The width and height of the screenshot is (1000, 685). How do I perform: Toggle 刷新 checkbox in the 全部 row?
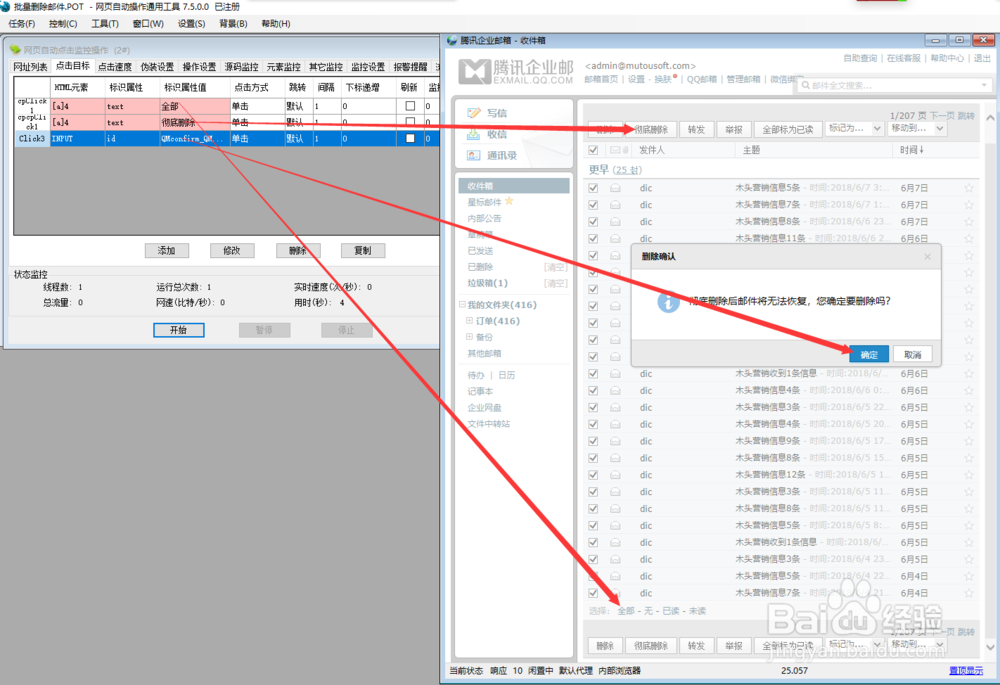pos(410,106)
